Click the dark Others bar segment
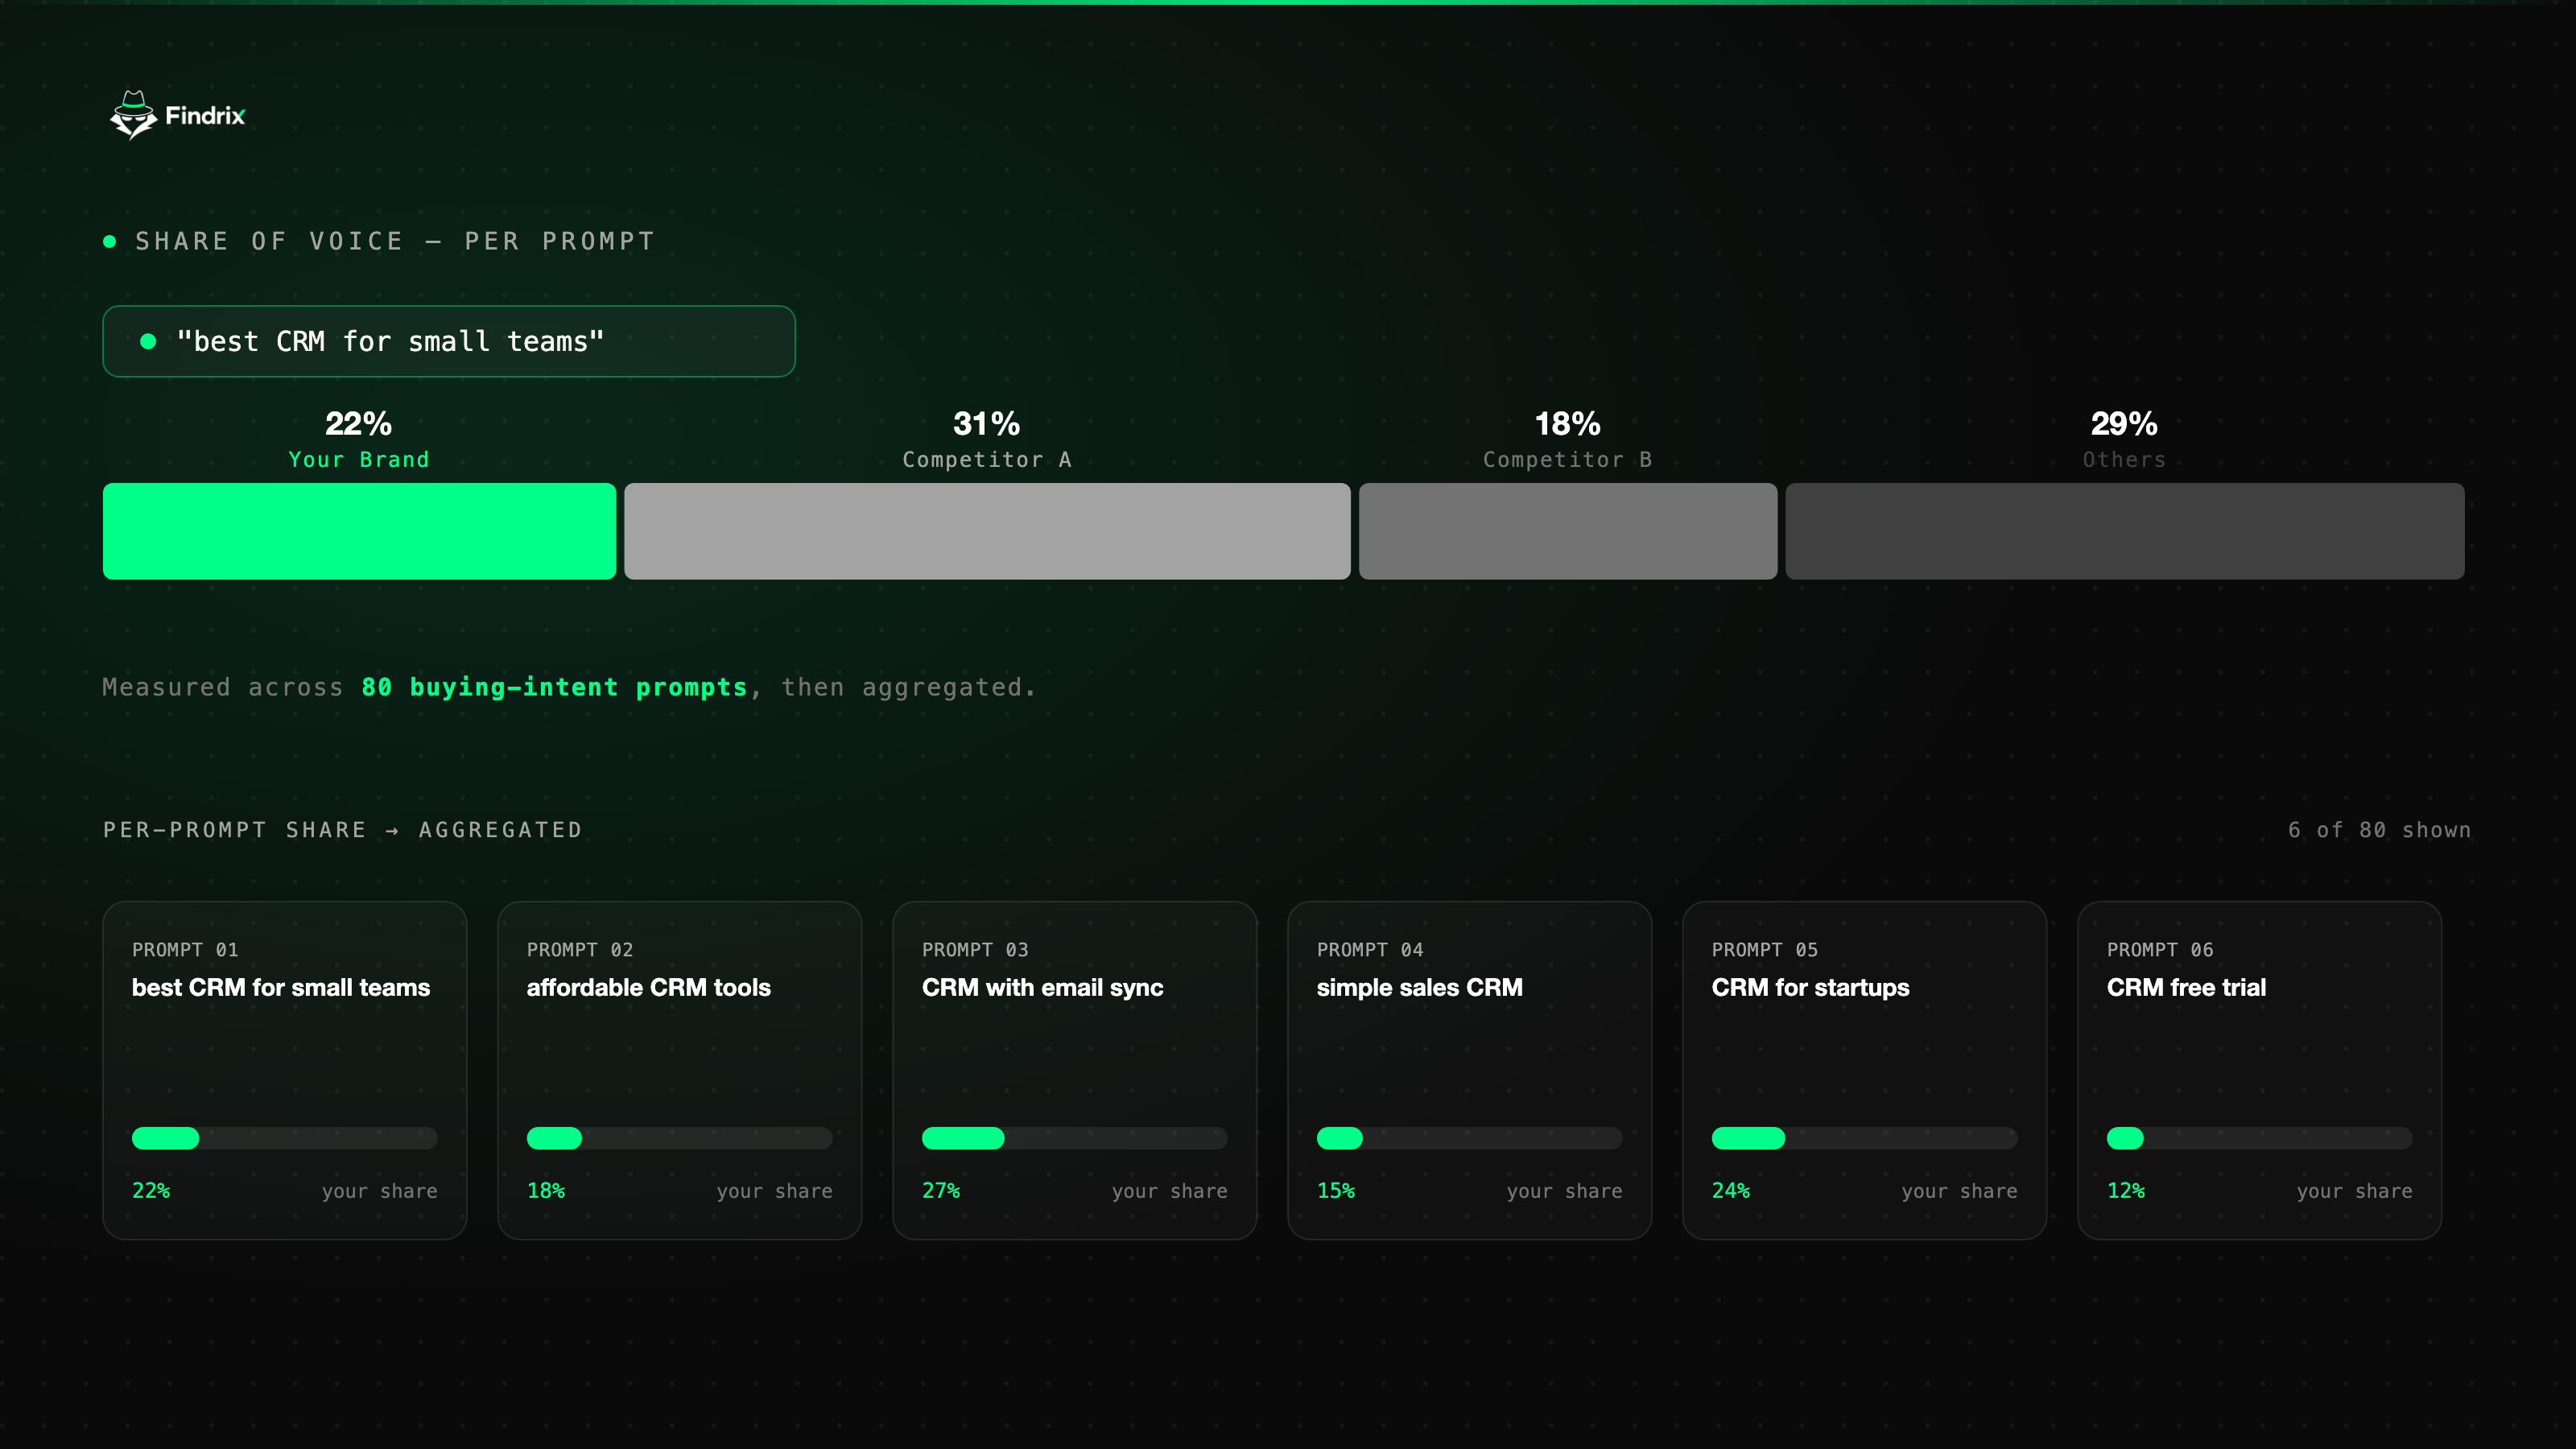The image size is (2576, 1449). [2125, 531]
